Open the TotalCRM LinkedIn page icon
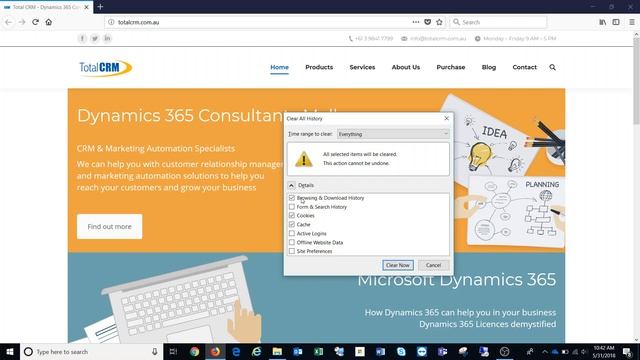Screen dimensions: 640x360 (x=107, y=38)
